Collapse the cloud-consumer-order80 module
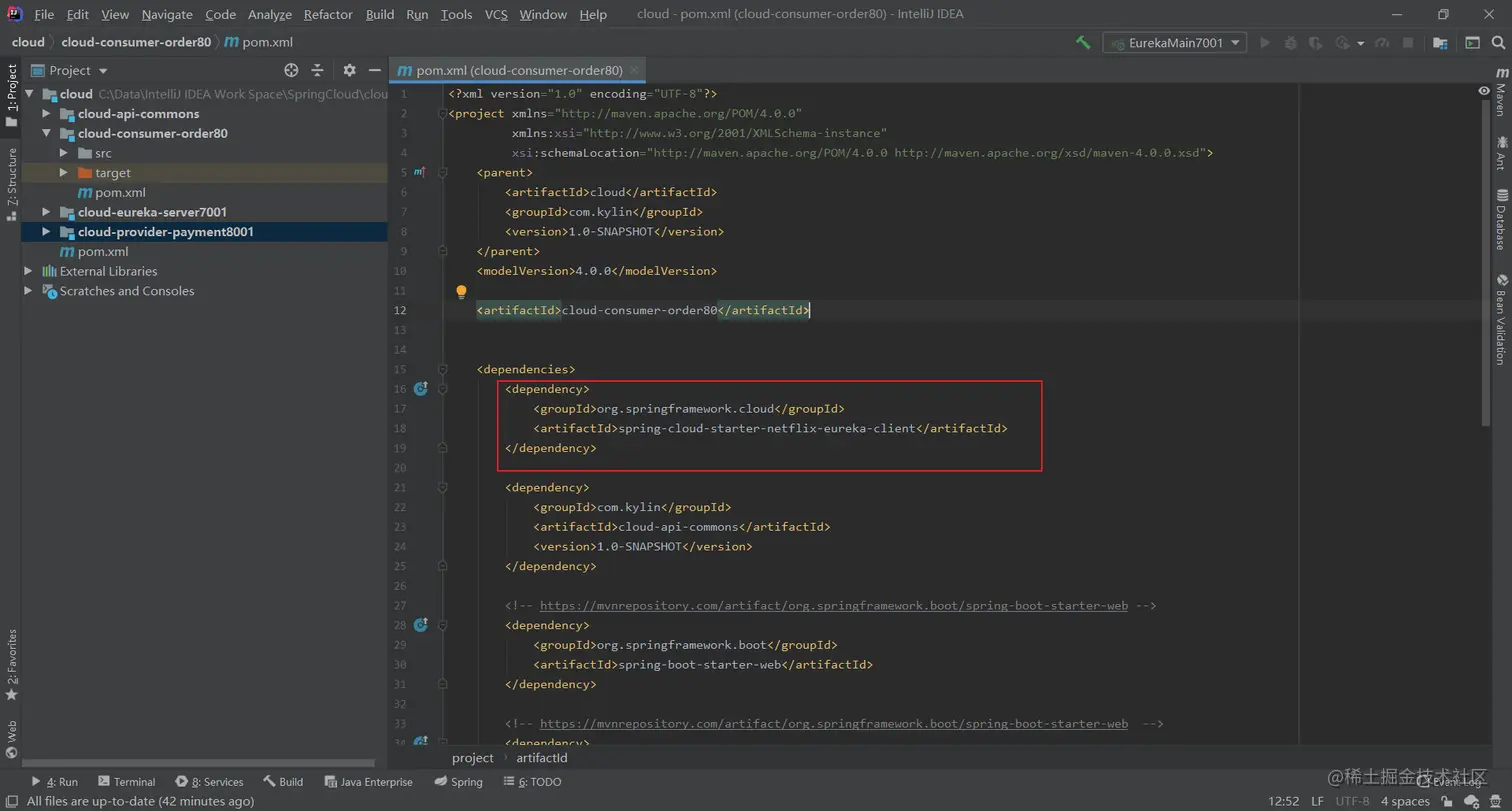Screen dimensions: 1512x811 point(46,133)
